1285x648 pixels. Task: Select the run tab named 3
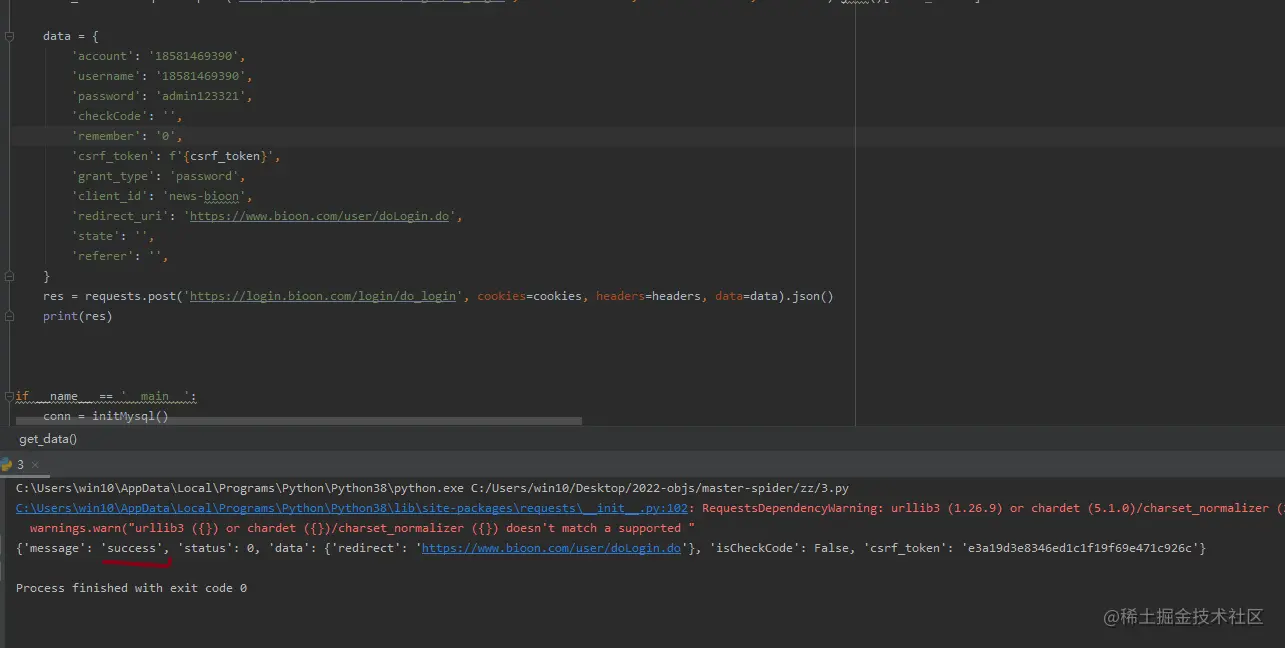[x=20, y=465]
